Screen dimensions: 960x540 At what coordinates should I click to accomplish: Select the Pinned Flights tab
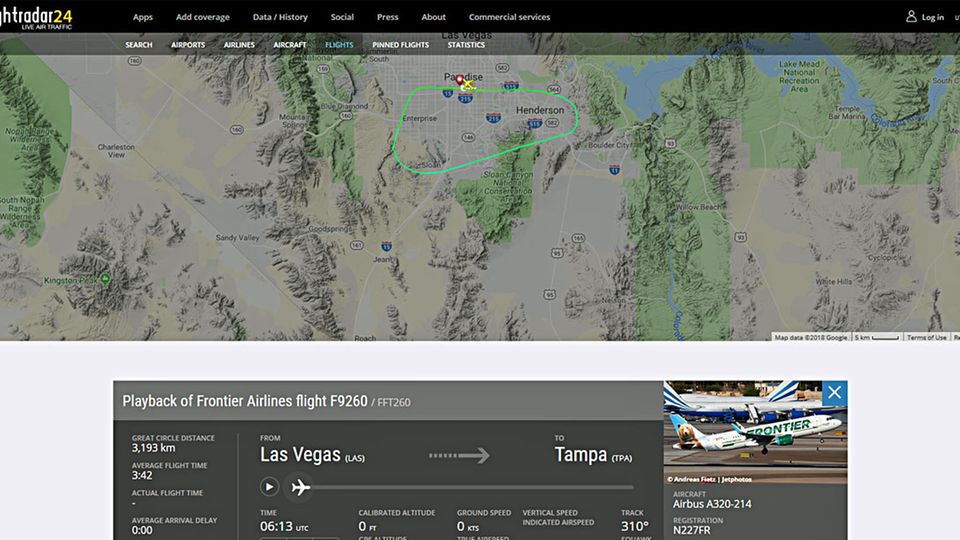400,45
